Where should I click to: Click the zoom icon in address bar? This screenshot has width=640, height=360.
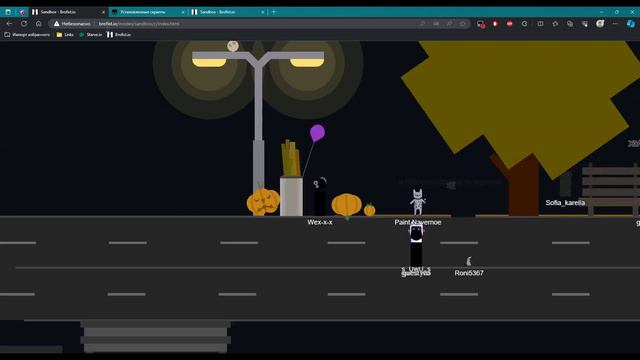[422, 24]
